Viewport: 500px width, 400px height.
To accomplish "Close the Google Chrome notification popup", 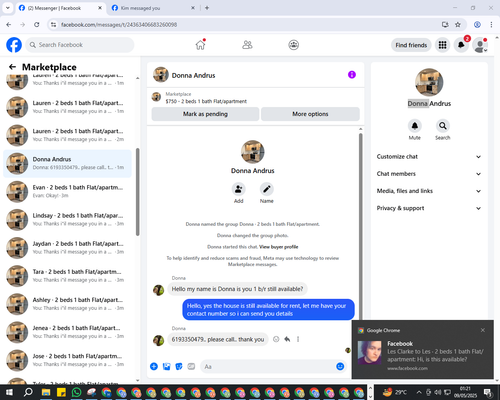I will (x=483, y=330).
